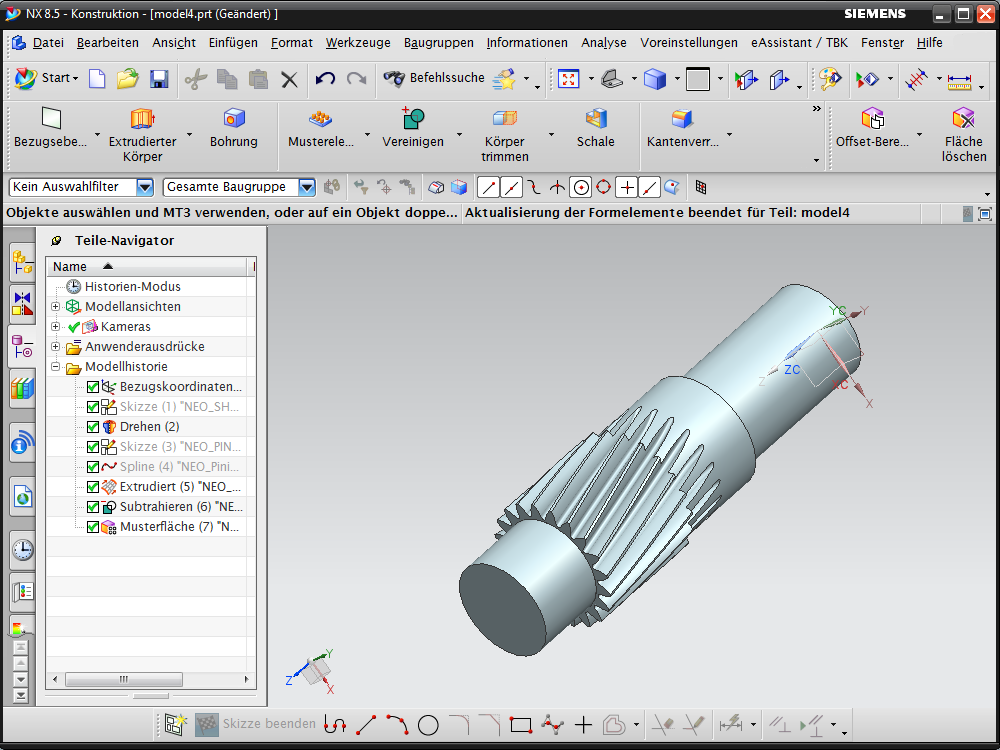Screen dimensions: 1000x750
Task: Open the Werkzeuge menu
Action: 358,43
